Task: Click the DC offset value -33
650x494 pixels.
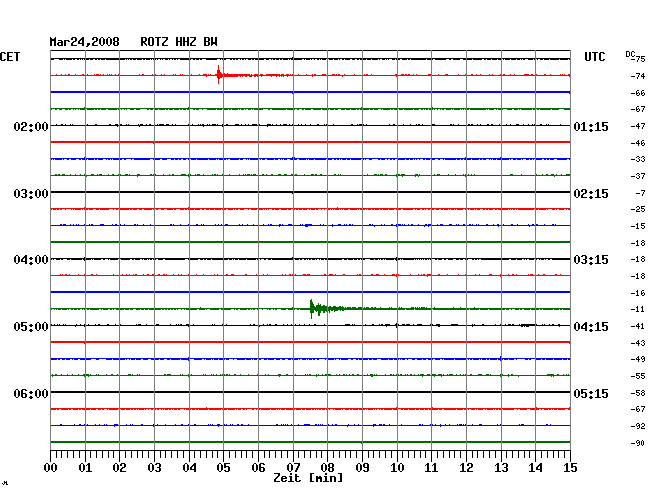Action: point(638,159)
